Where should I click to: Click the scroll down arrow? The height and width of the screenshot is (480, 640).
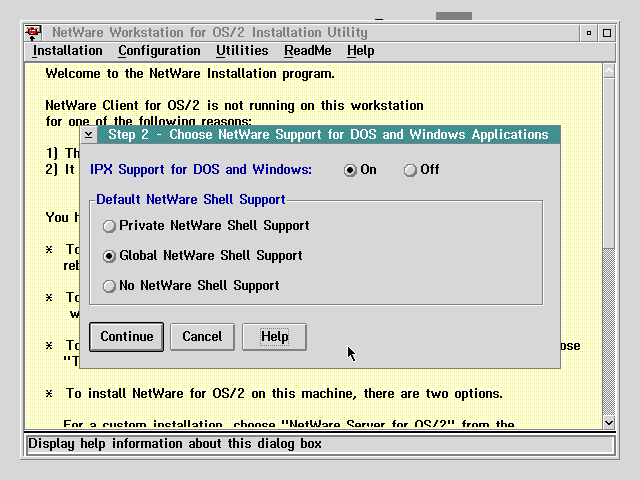tap(609, 423)
